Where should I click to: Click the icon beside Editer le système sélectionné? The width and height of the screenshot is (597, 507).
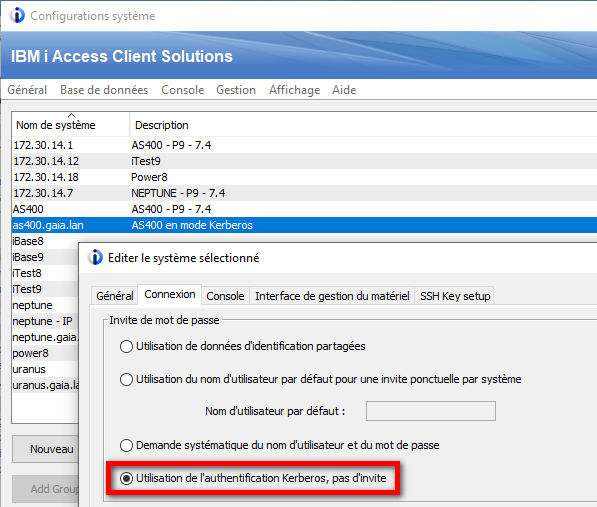95,257
